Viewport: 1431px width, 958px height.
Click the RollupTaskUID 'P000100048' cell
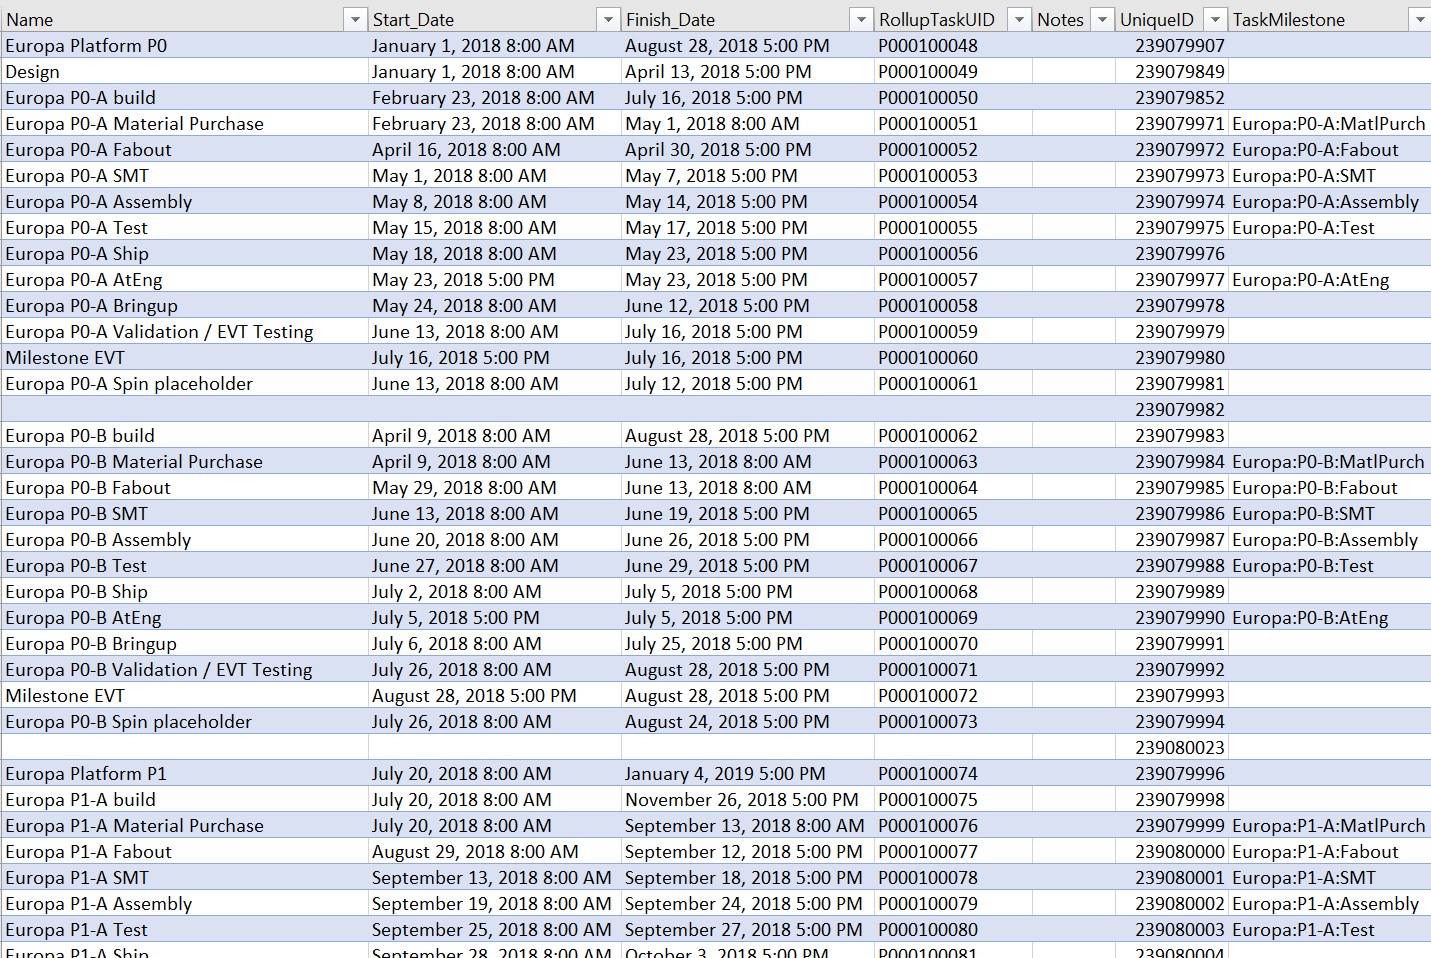pyautogui.click(x=953, y=45)
